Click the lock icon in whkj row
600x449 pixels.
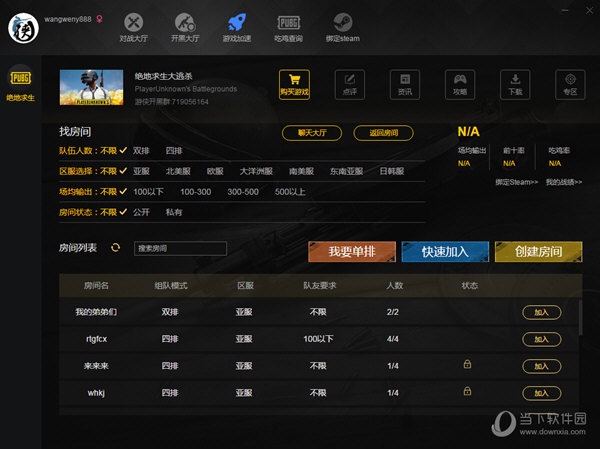click(467, 391)
